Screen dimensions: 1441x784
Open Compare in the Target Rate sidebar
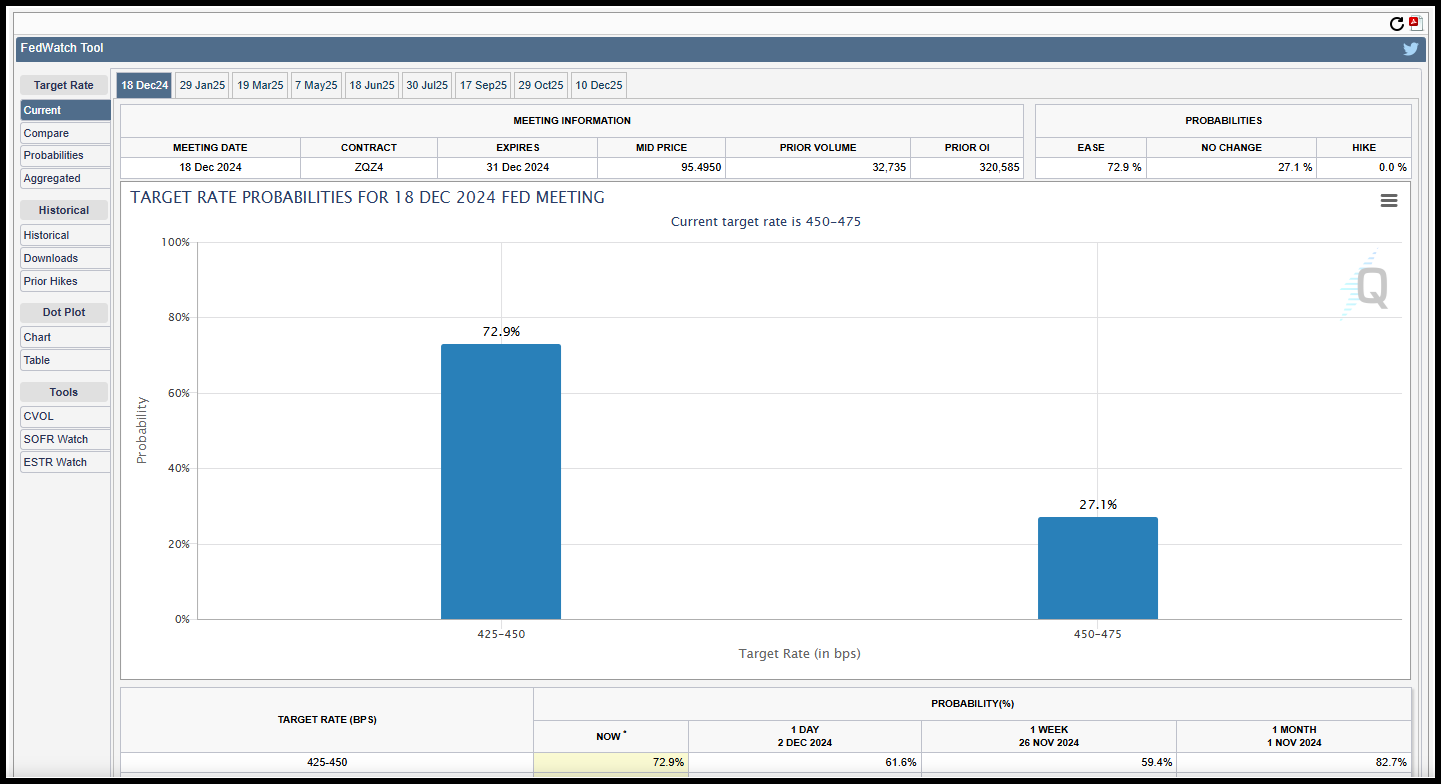65,133
